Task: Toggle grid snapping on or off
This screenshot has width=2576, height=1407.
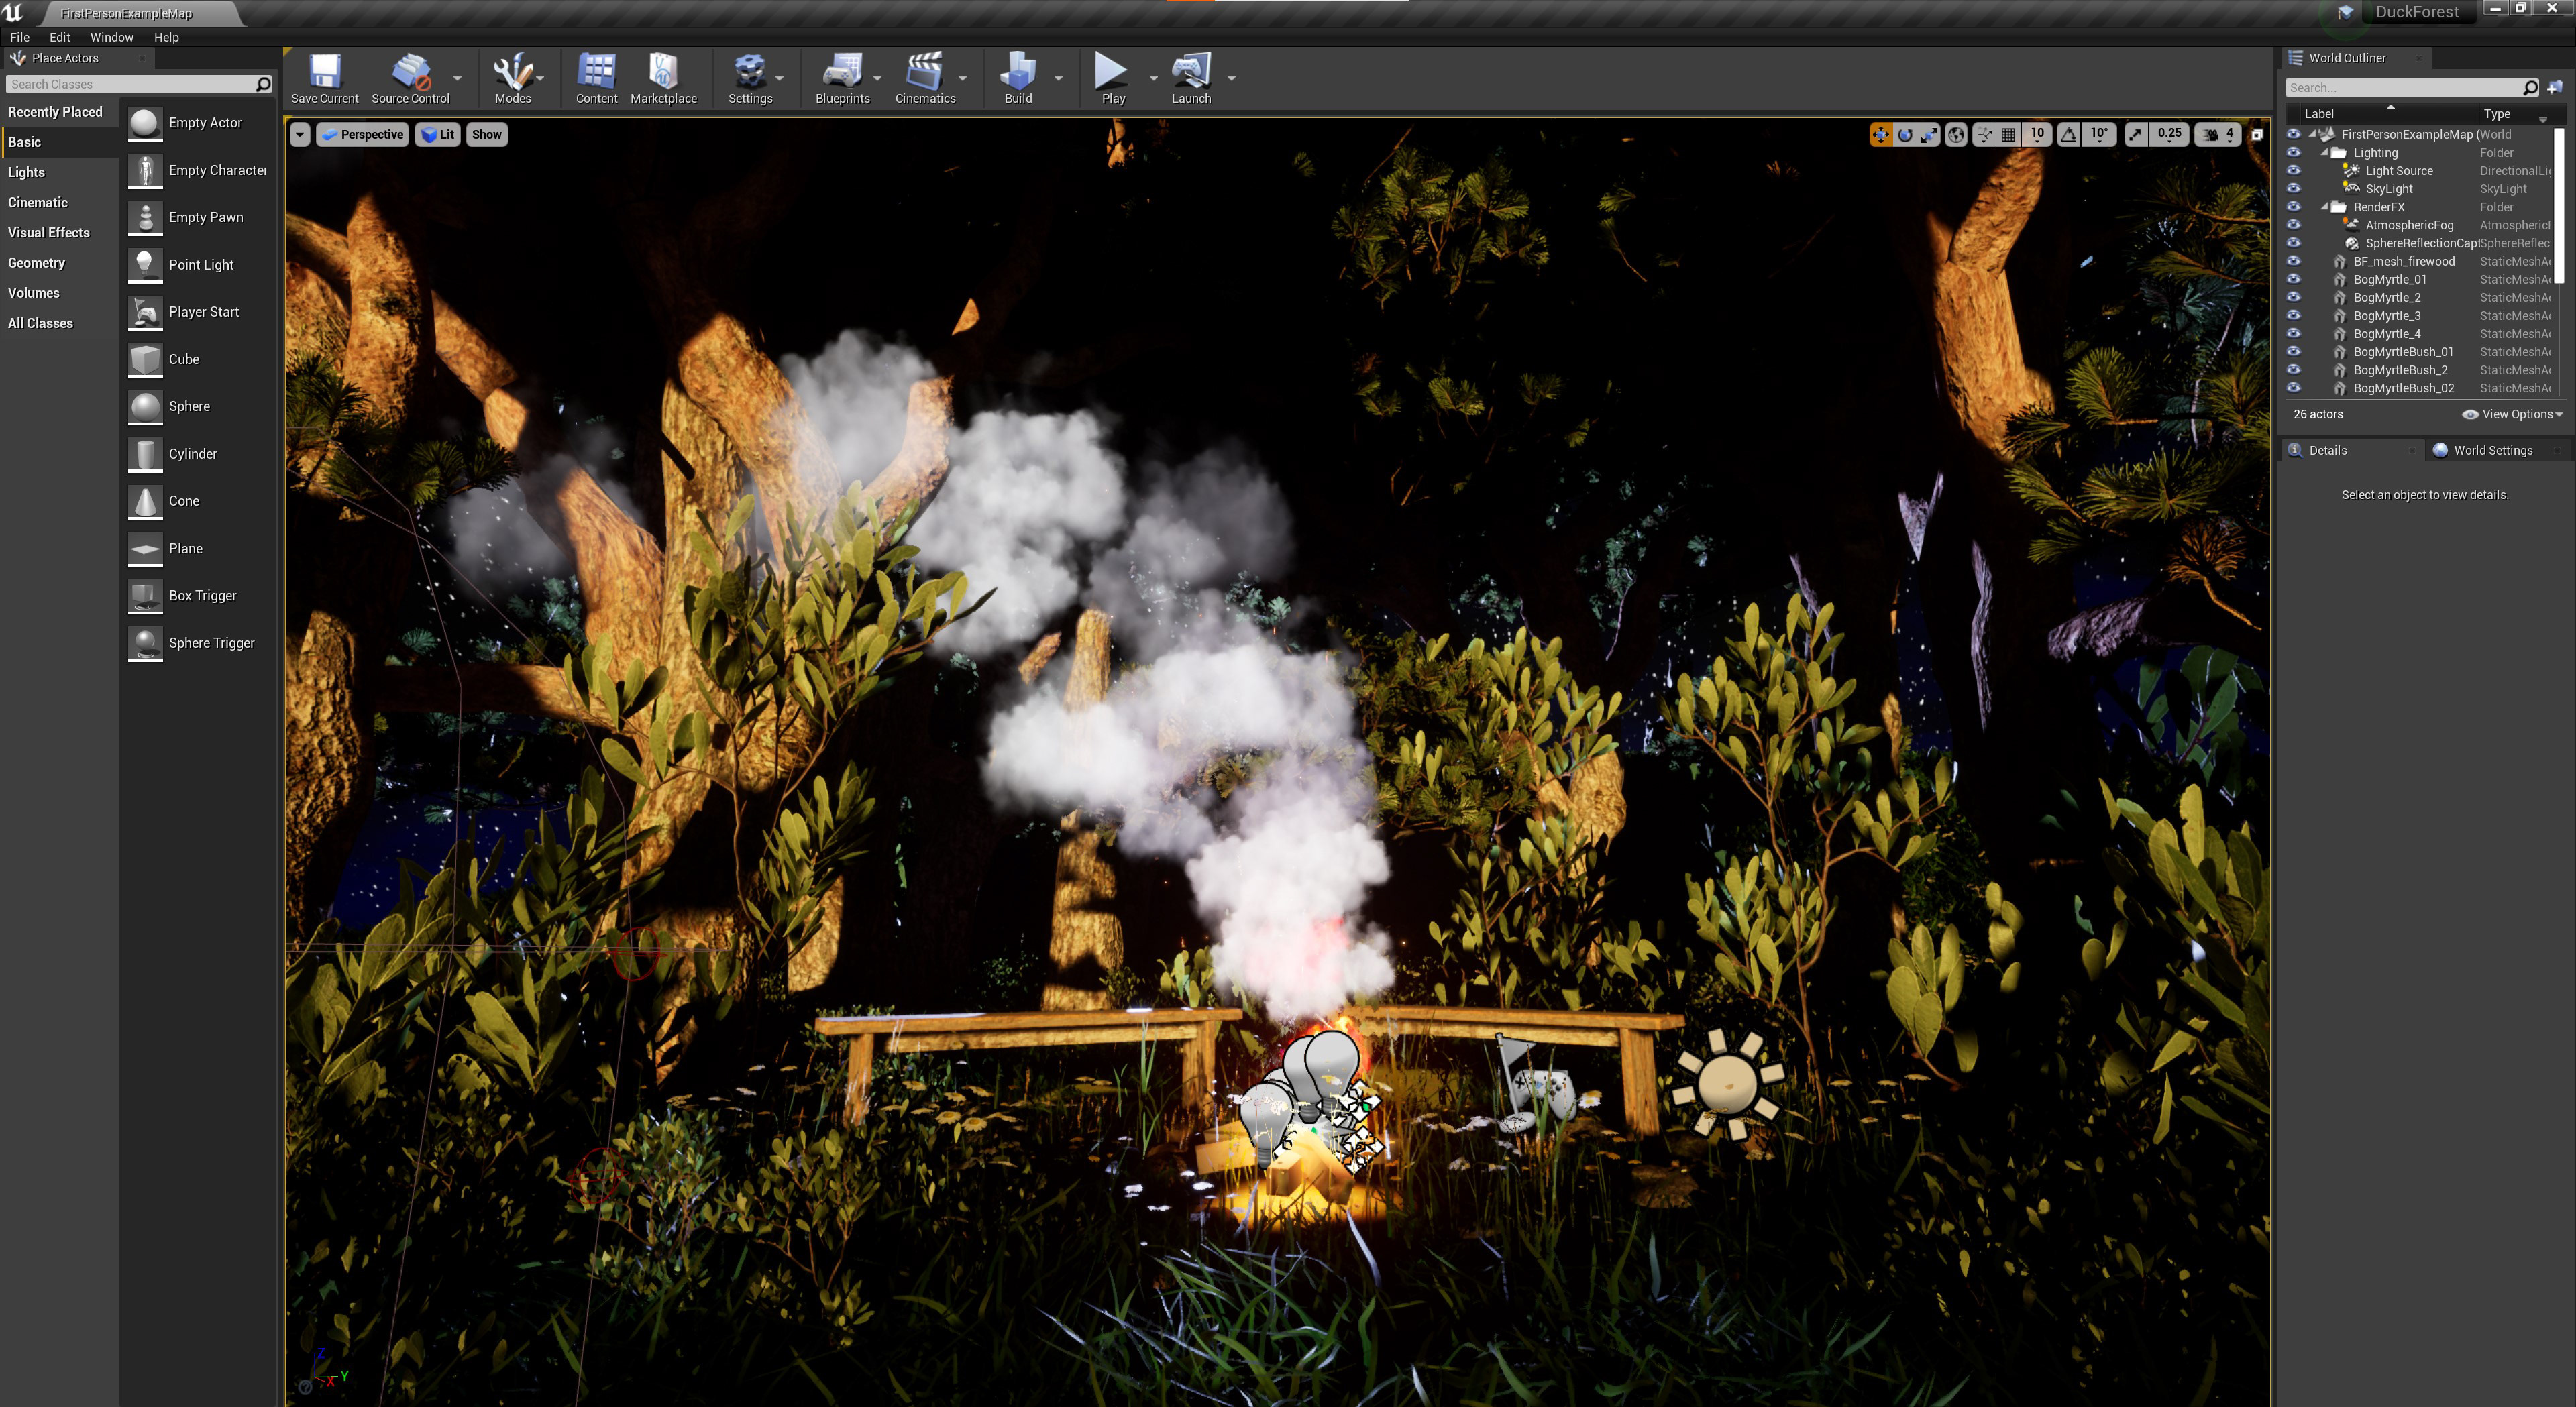Action: point(2008,135)
